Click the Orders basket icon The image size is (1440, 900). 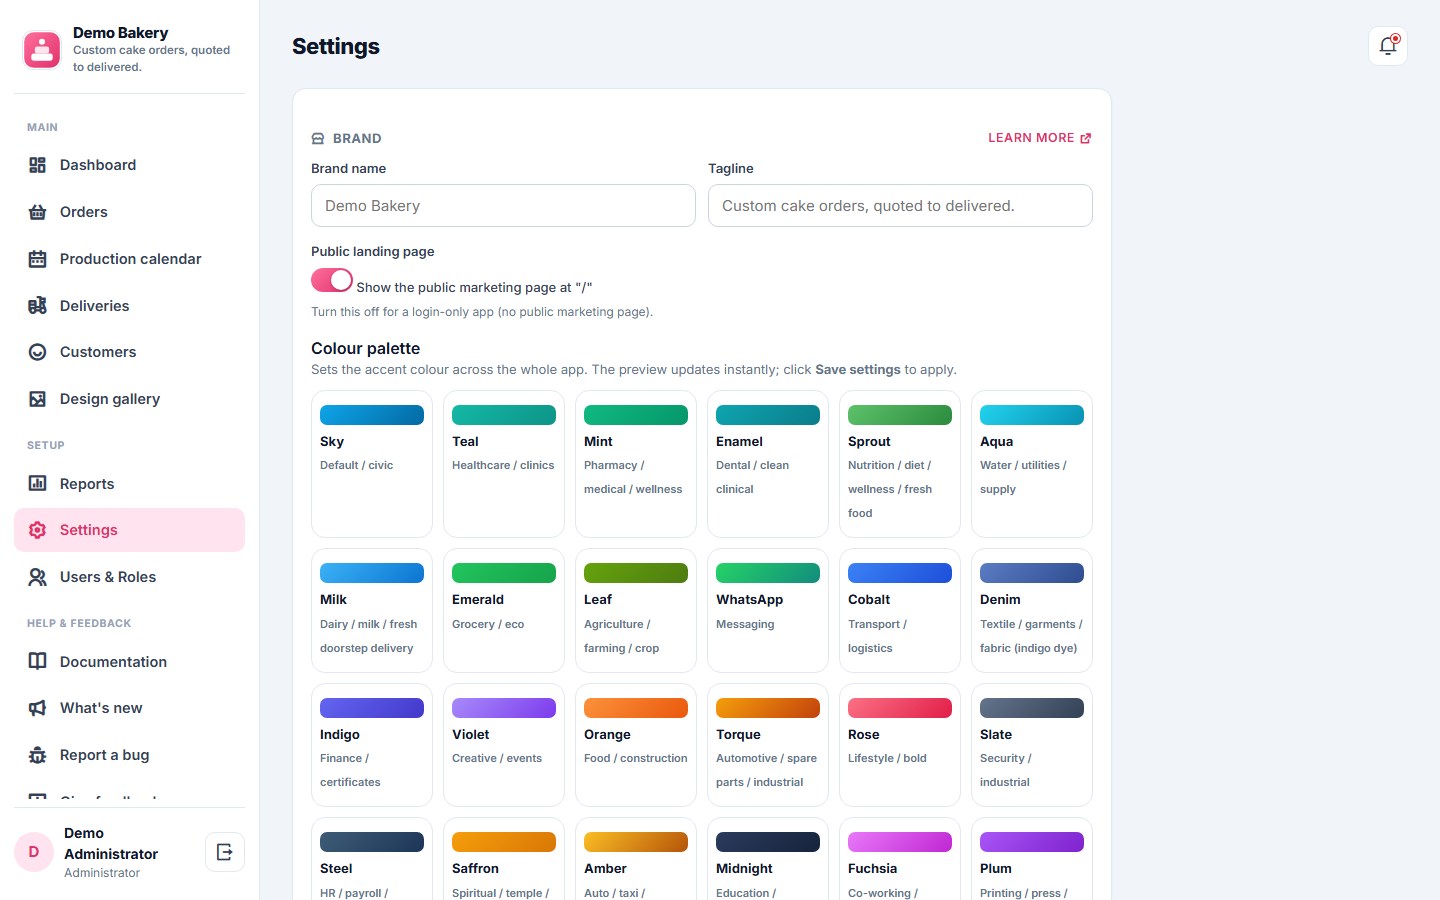tap(37, 212)
